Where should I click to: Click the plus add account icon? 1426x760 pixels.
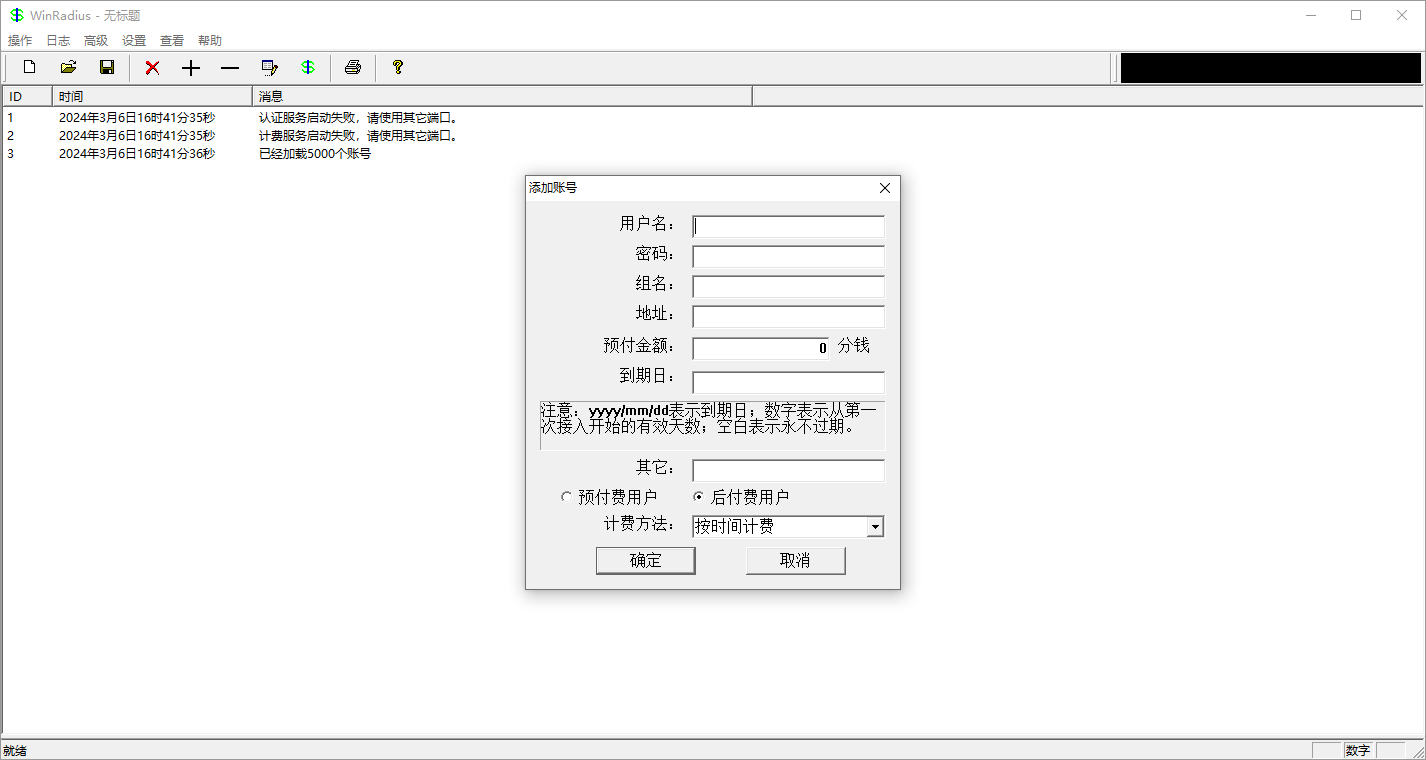tap(191, 68)
